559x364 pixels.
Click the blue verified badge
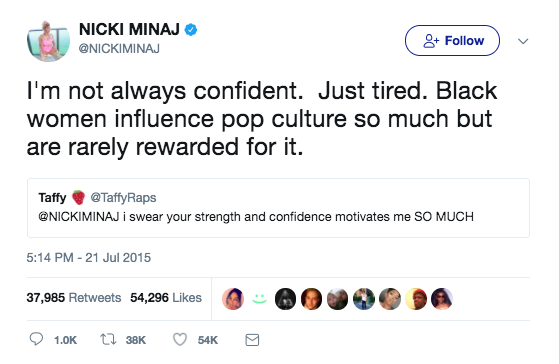pos(191,30)
